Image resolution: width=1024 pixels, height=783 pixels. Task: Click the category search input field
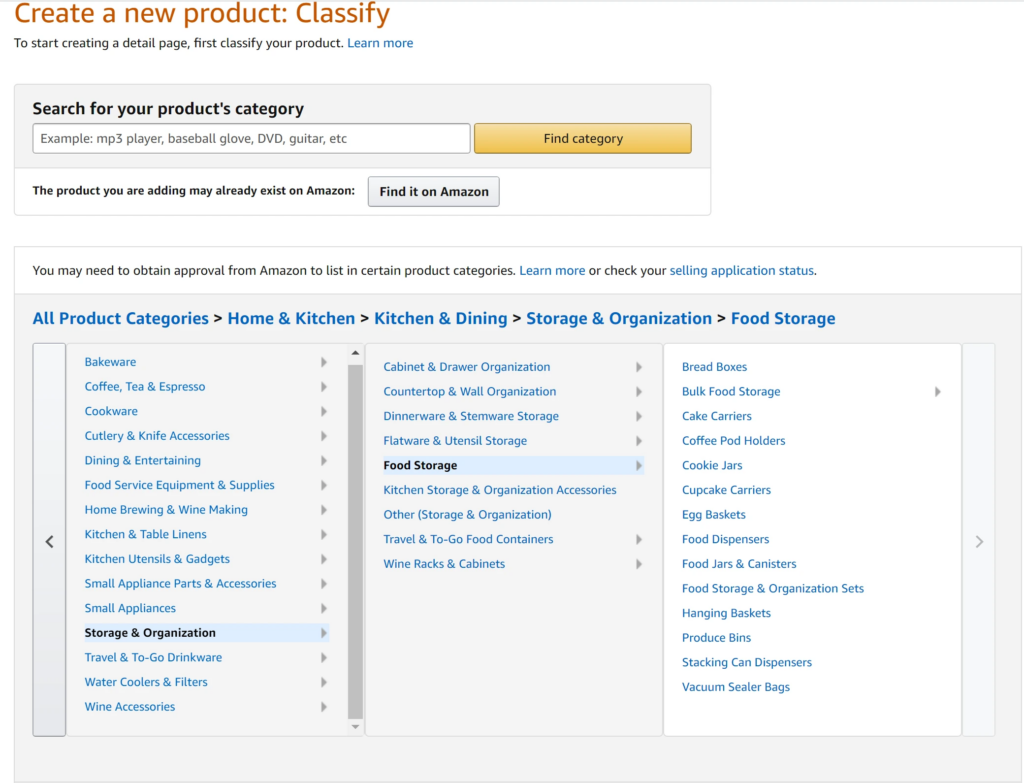[x=250, y=137]
